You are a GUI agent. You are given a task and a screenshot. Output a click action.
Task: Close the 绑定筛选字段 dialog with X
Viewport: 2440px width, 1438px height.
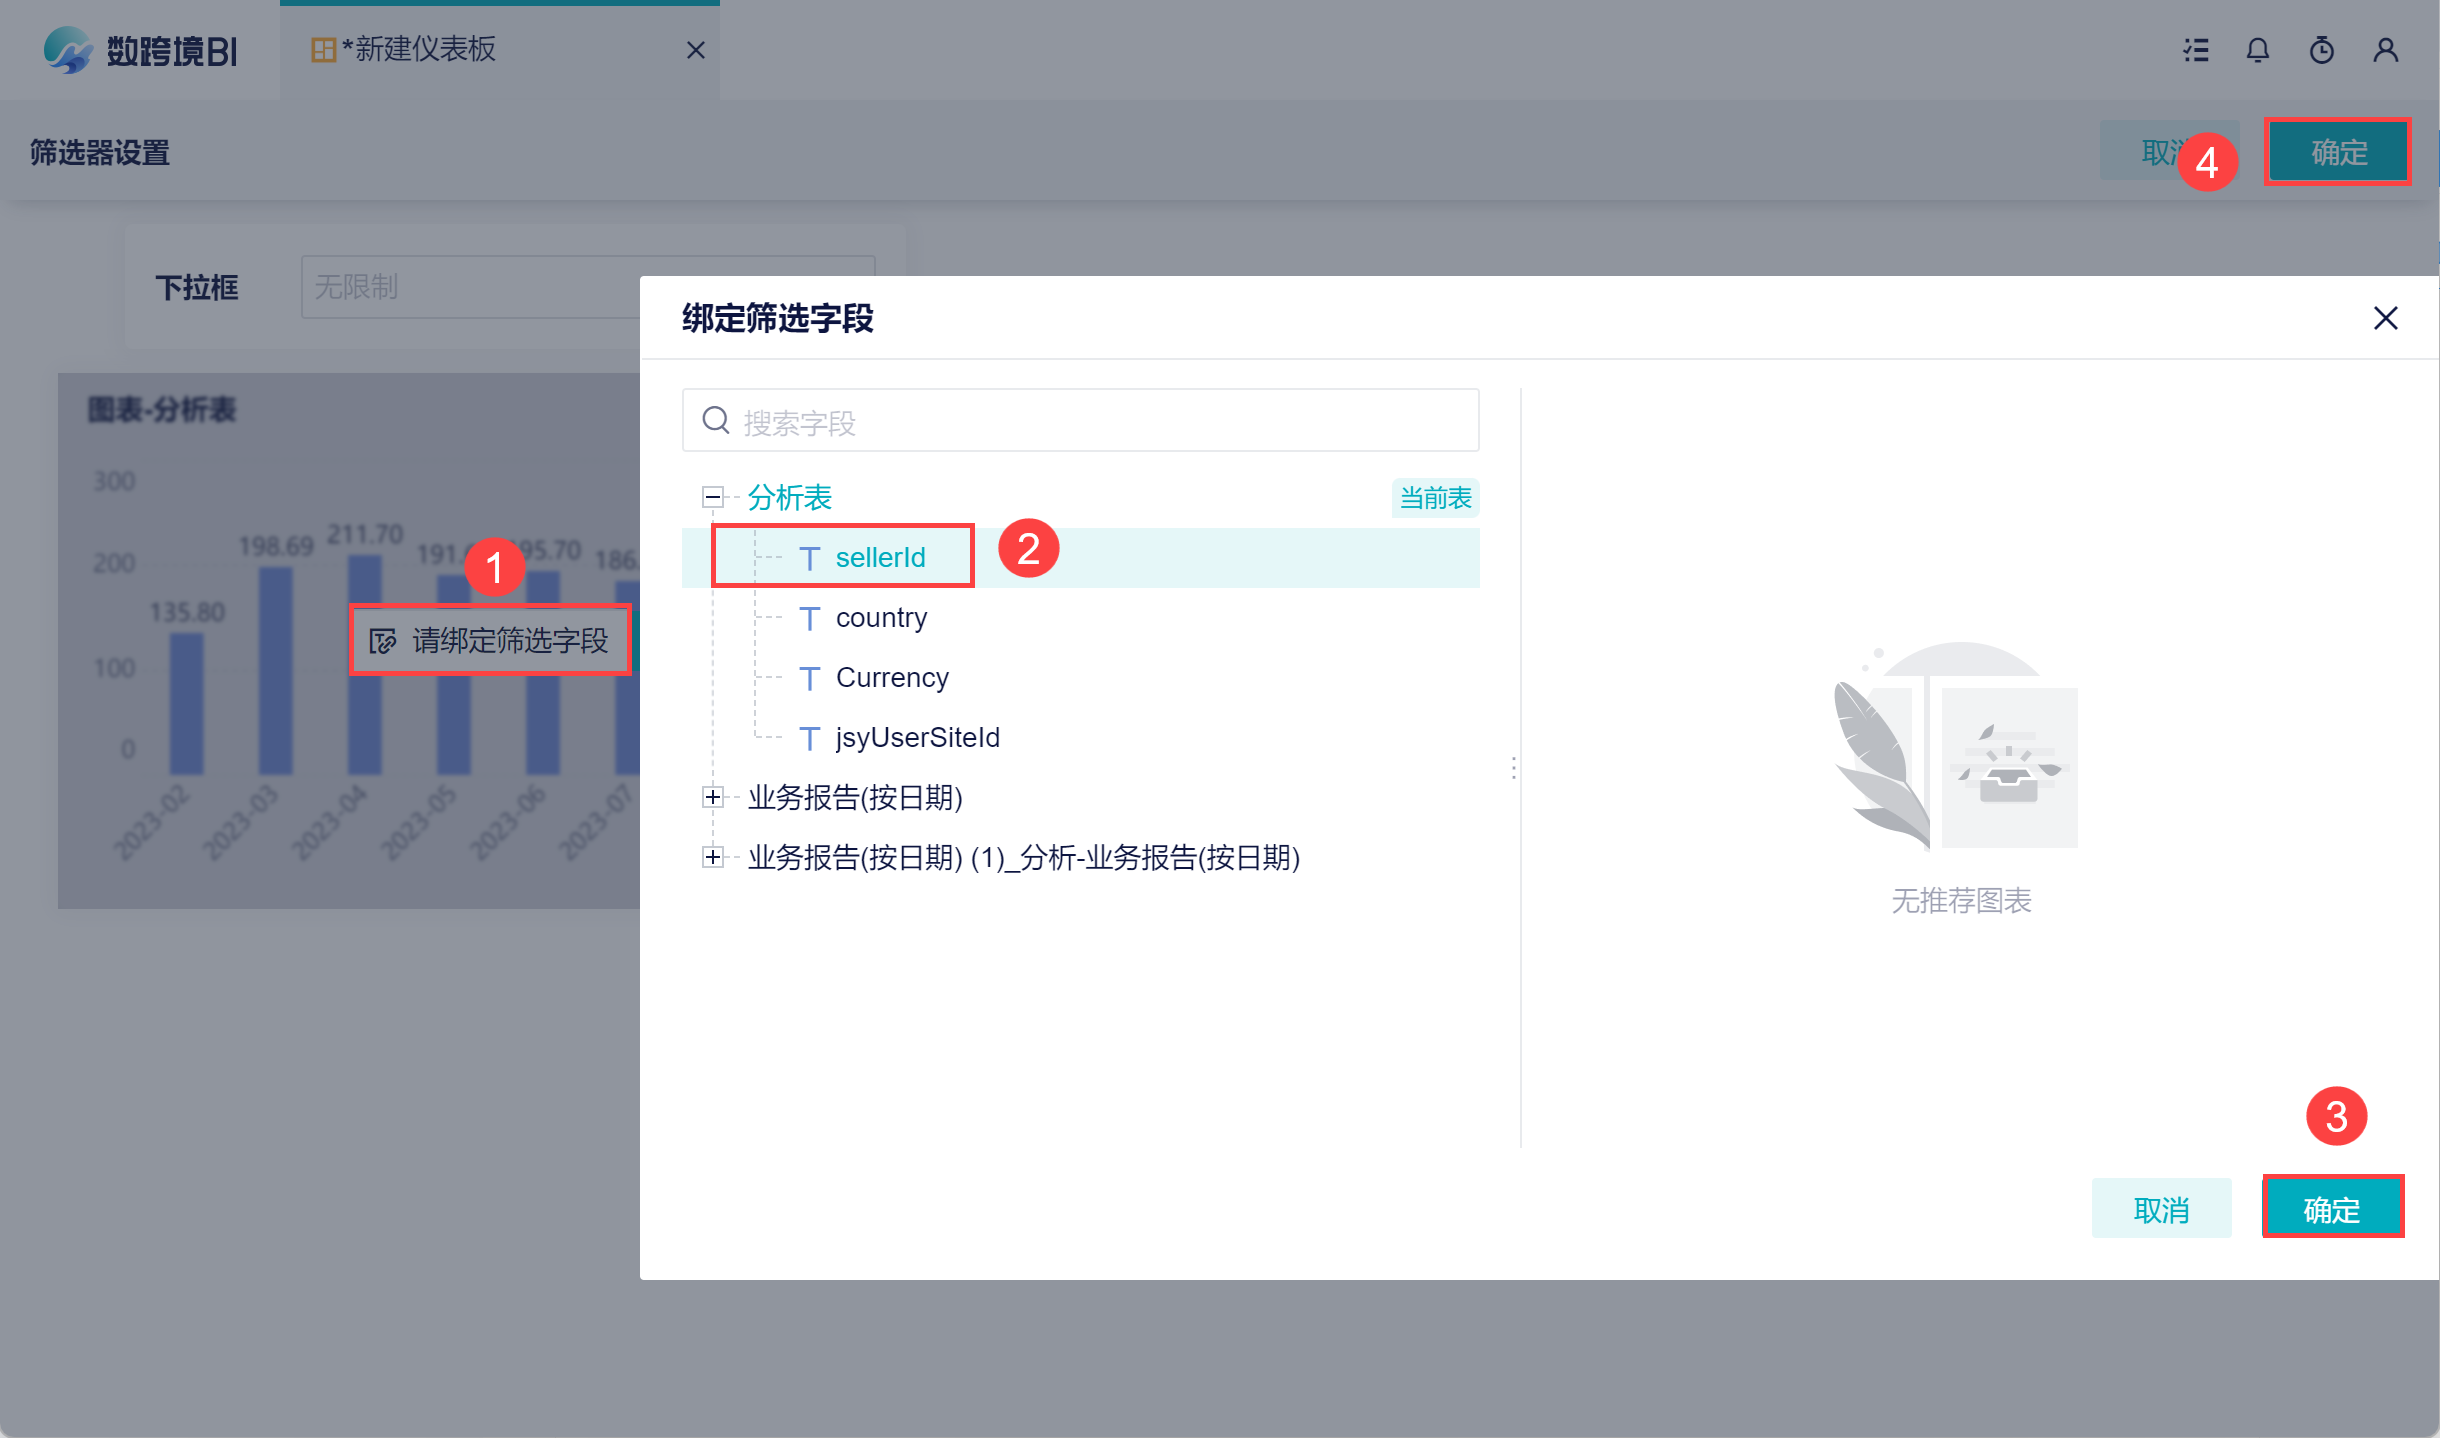click(x=2386, y=318)
